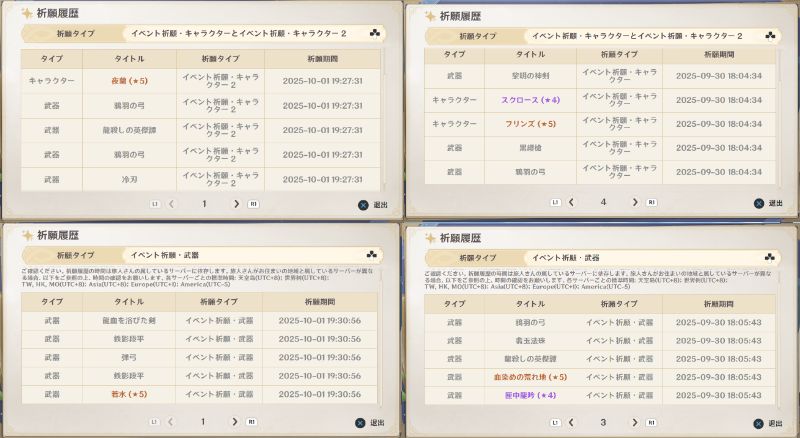Open wish type dropdown in page 1 weapon panel
The height and width of the screenshot is (438, 800).
[x=253, y=255]
